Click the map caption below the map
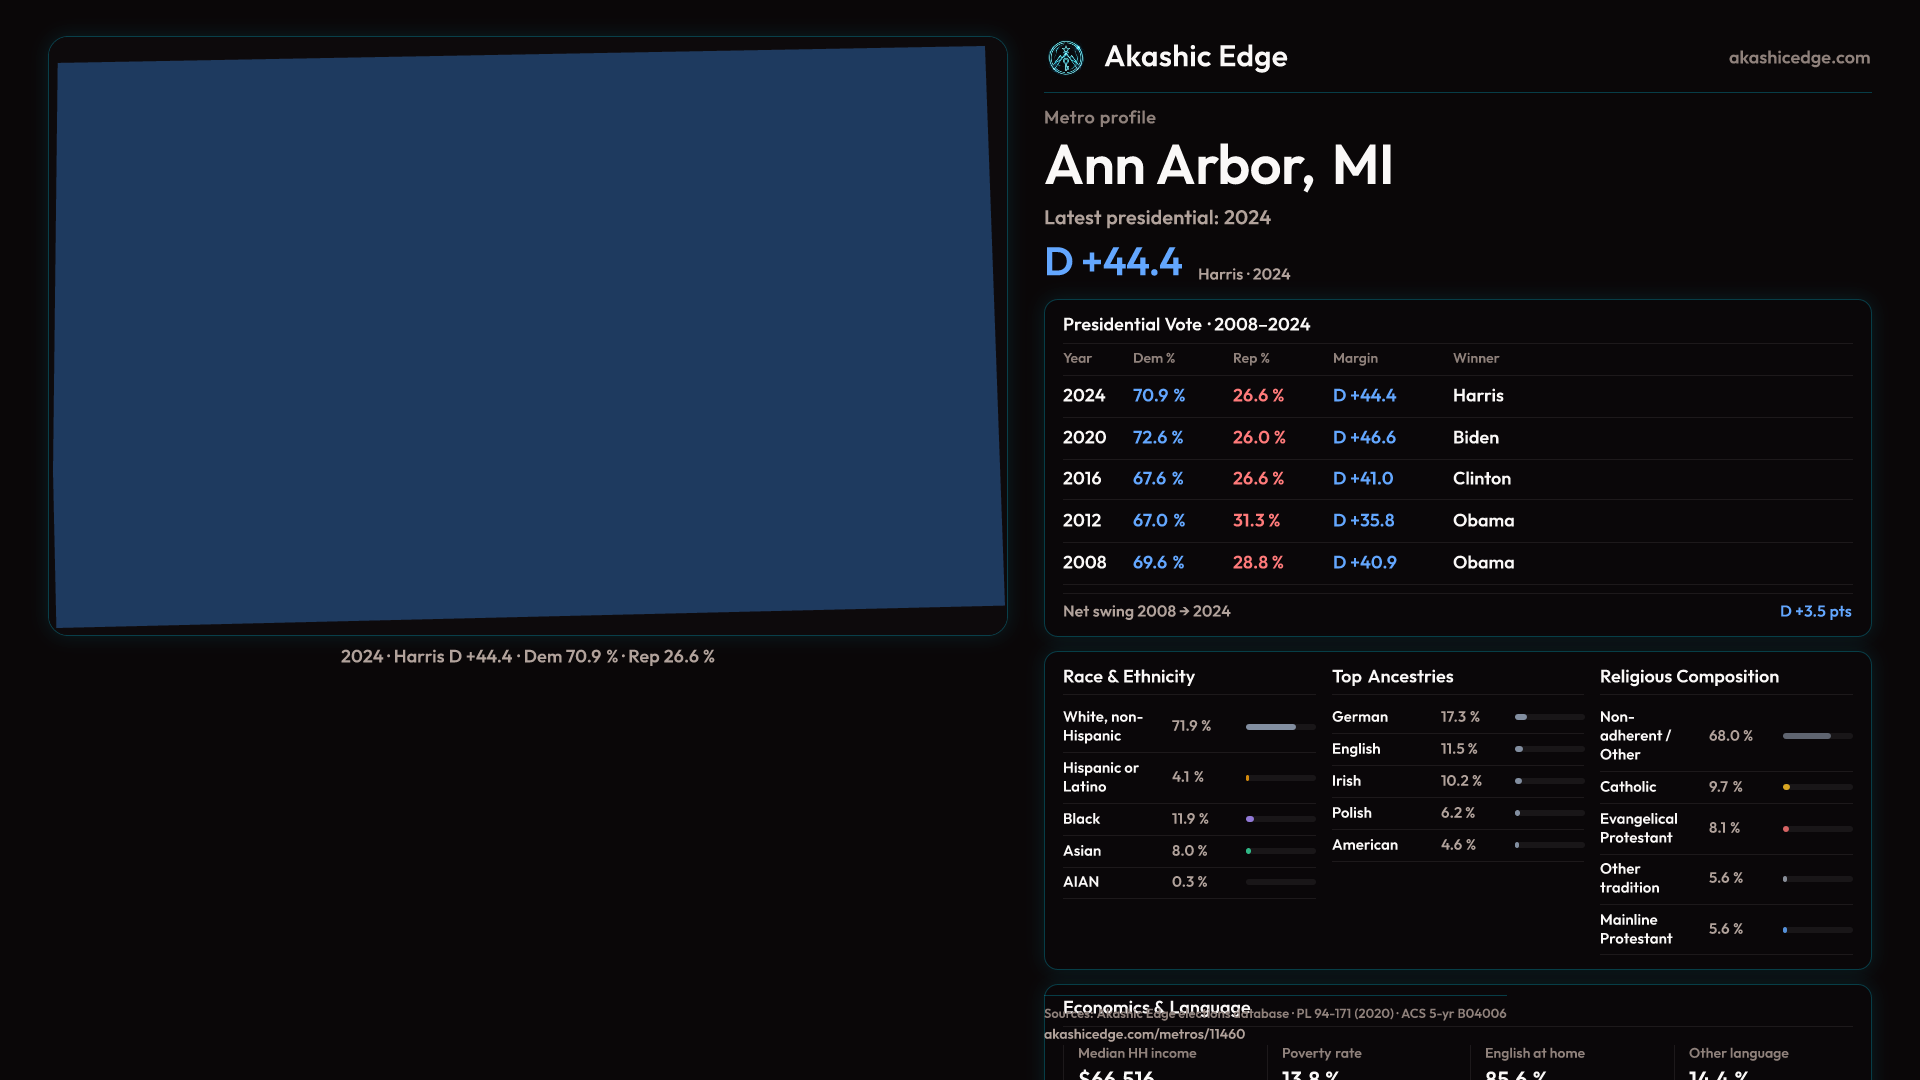The width and height of the screenshot is (1920, 1080). [x=527, y=657]
